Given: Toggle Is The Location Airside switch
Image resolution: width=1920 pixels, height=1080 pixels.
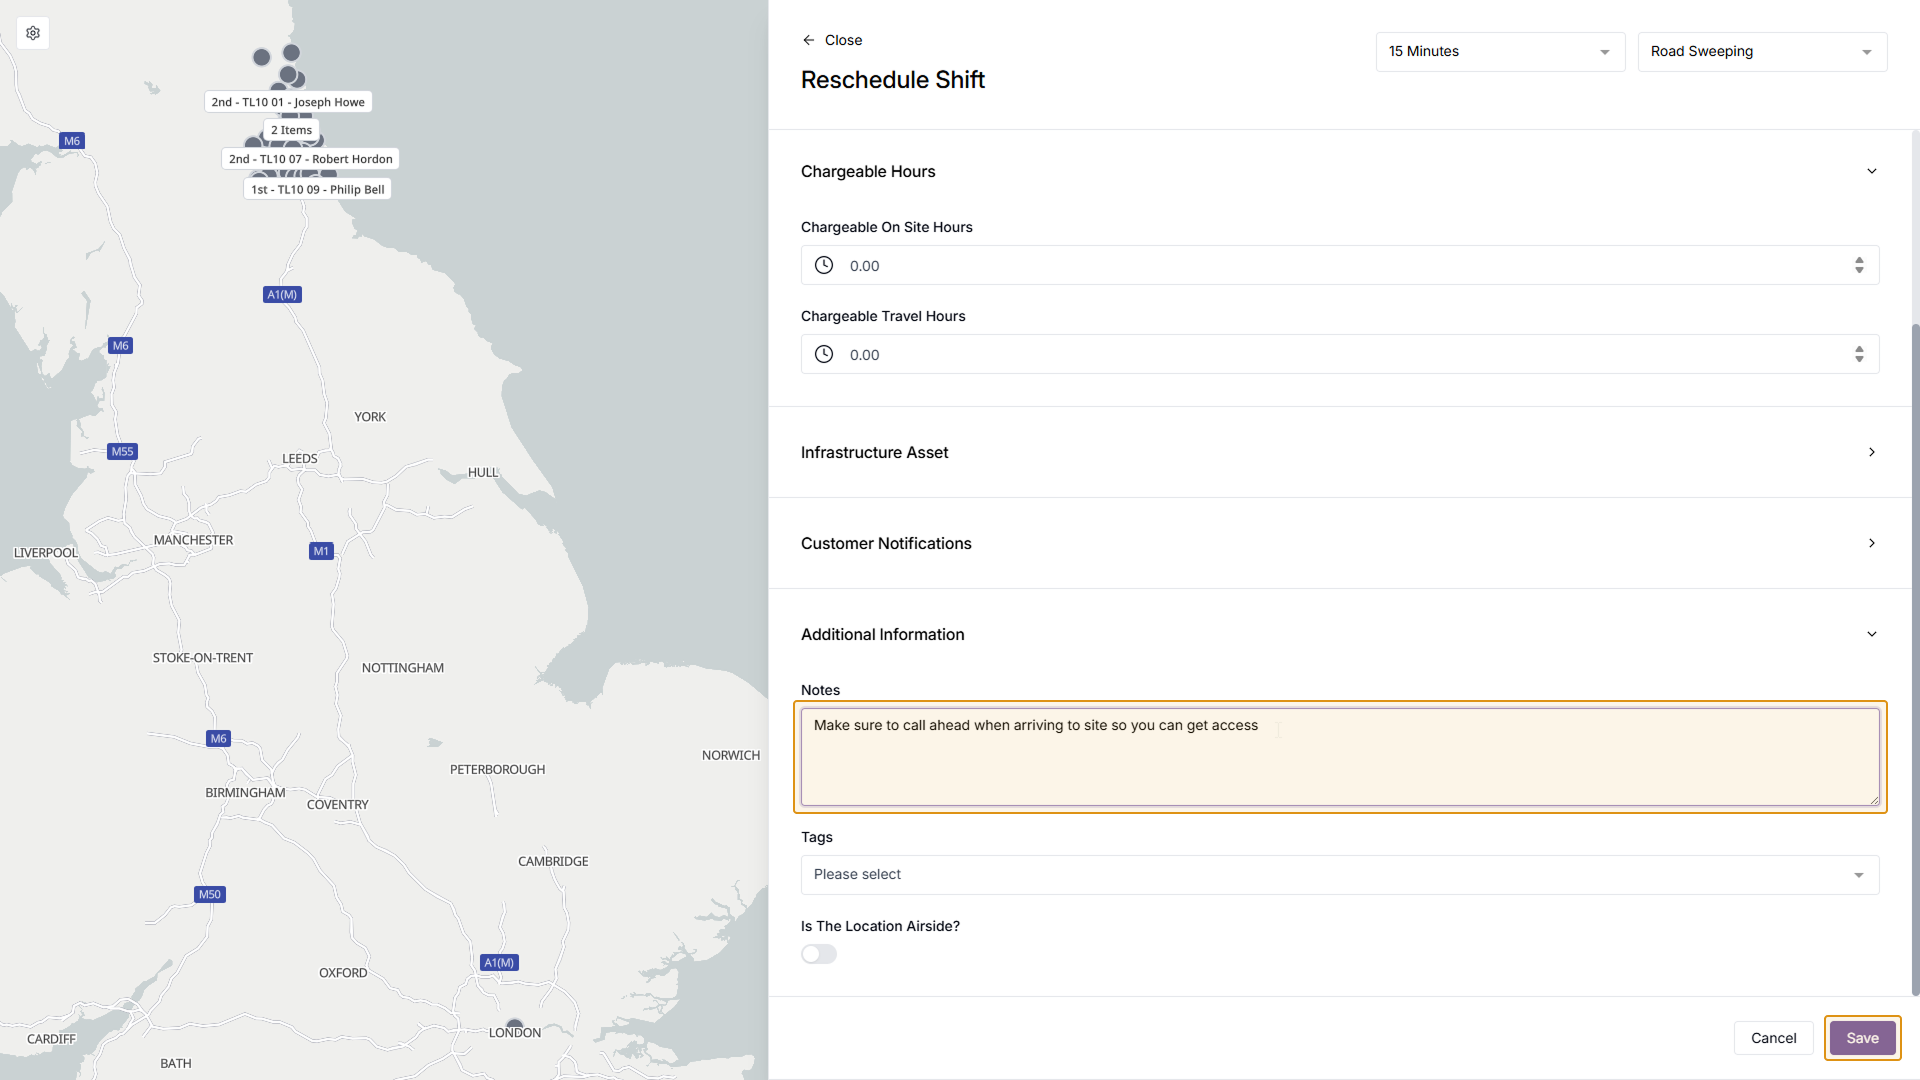Looking at the screenshot, I should [819, 954].
